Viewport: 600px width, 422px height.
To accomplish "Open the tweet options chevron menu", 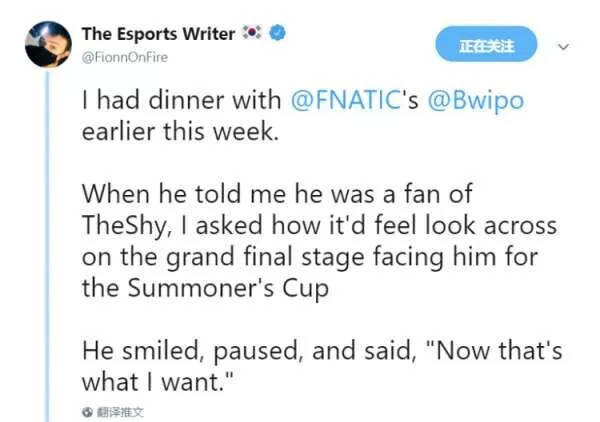I will [x=563, y=46].
